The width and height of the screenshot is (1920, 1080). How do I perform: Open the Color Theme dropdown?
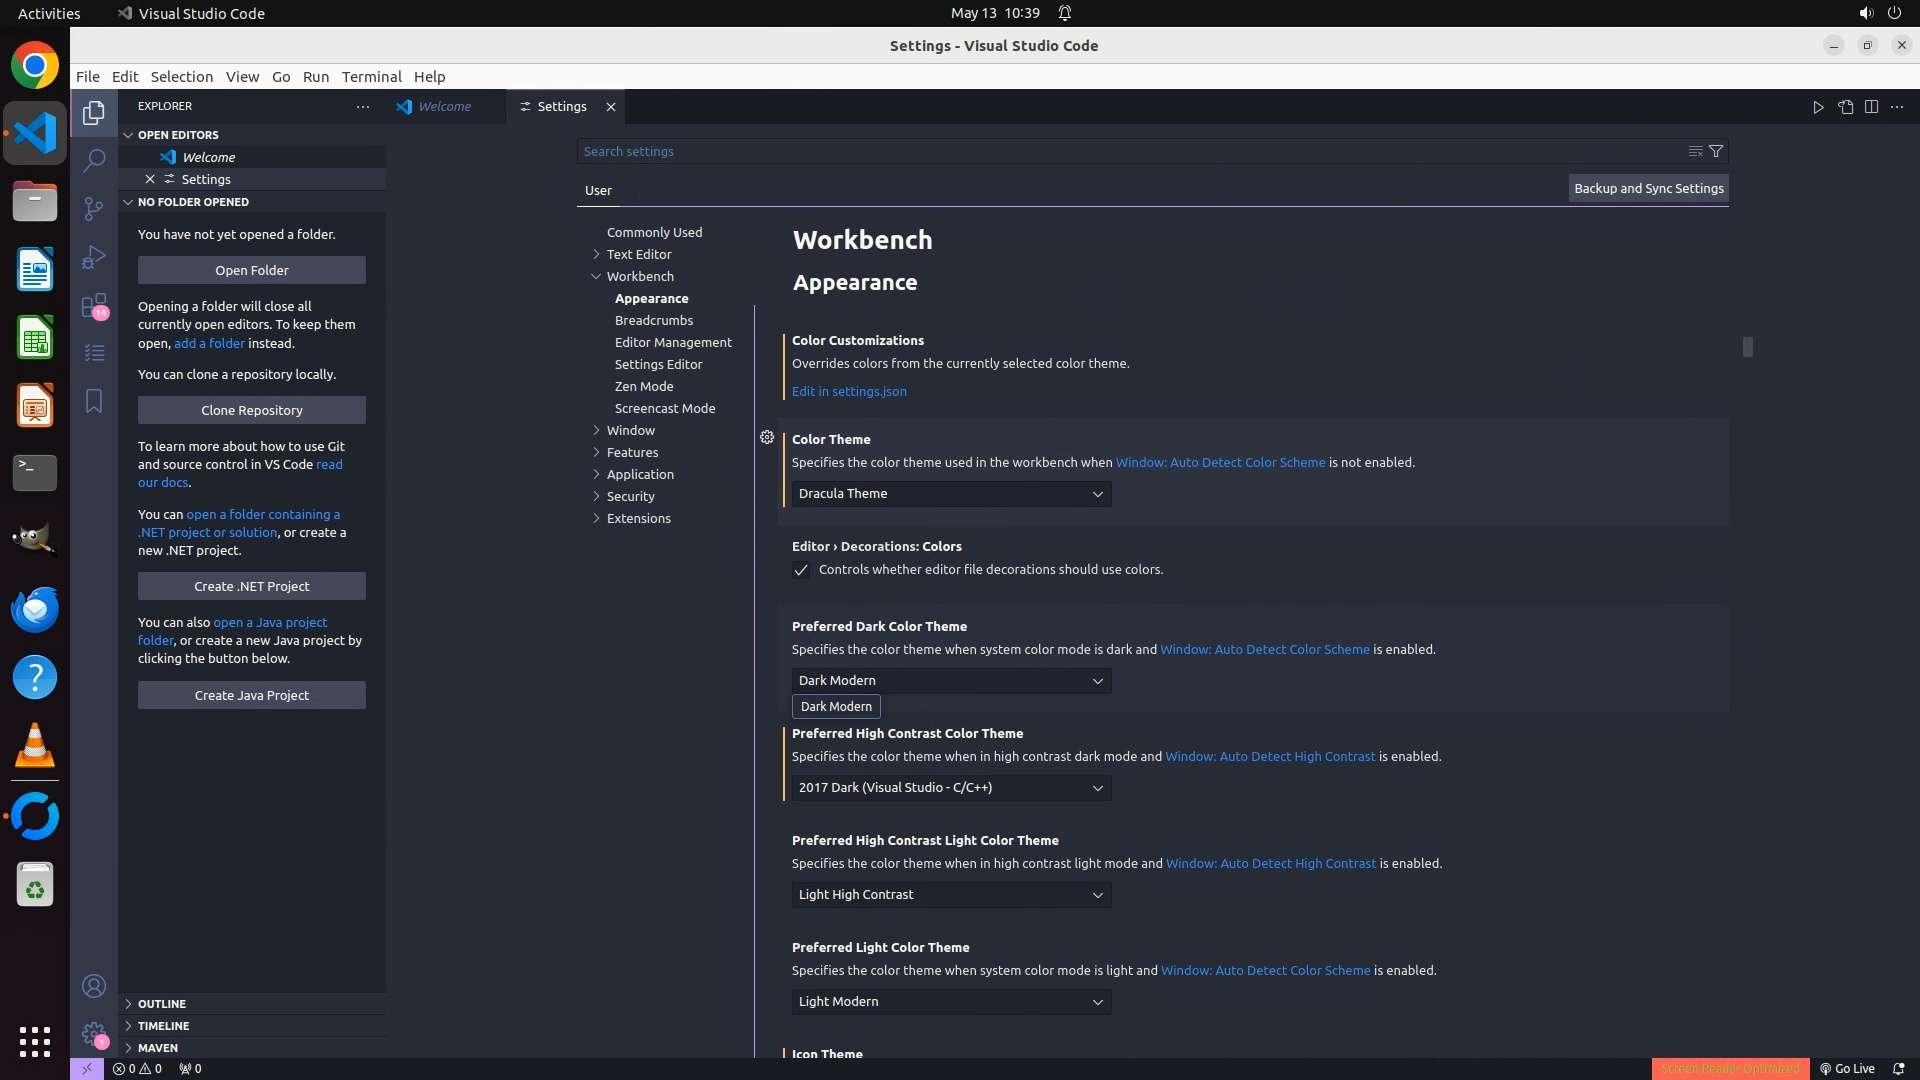951,494
